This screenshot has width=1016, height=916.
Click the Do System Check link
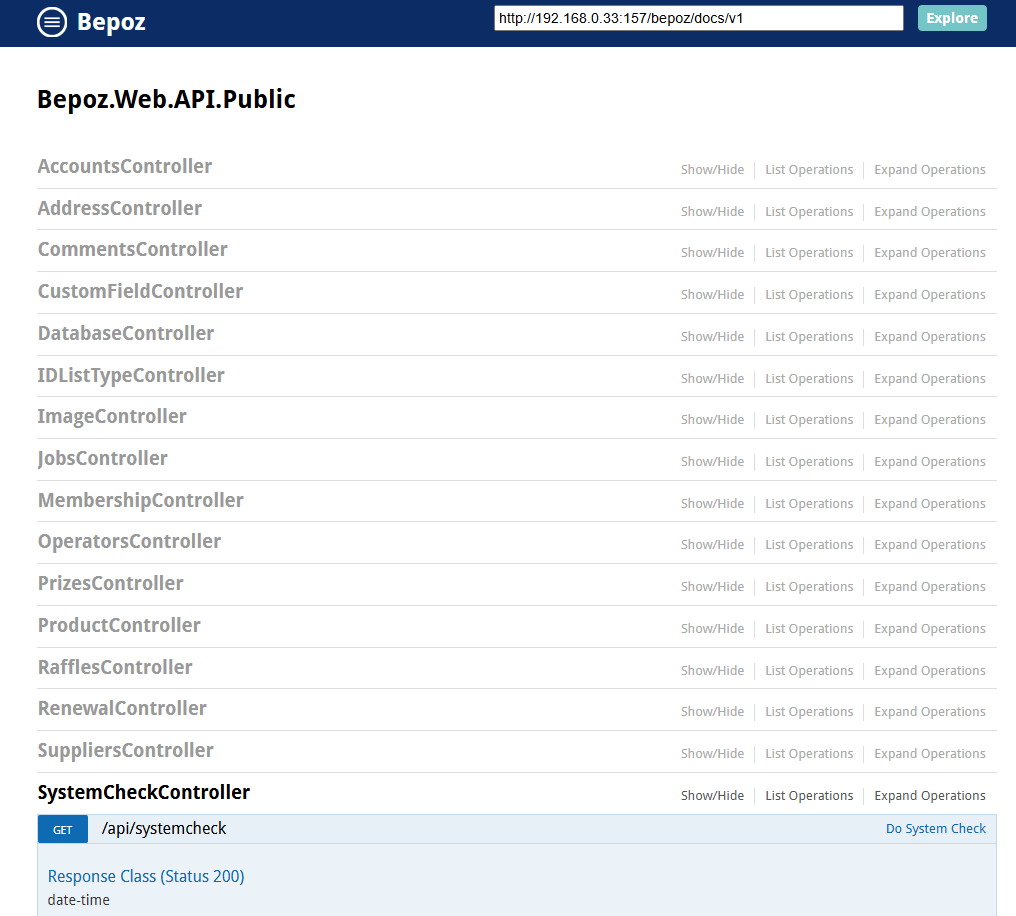[936, 829]
